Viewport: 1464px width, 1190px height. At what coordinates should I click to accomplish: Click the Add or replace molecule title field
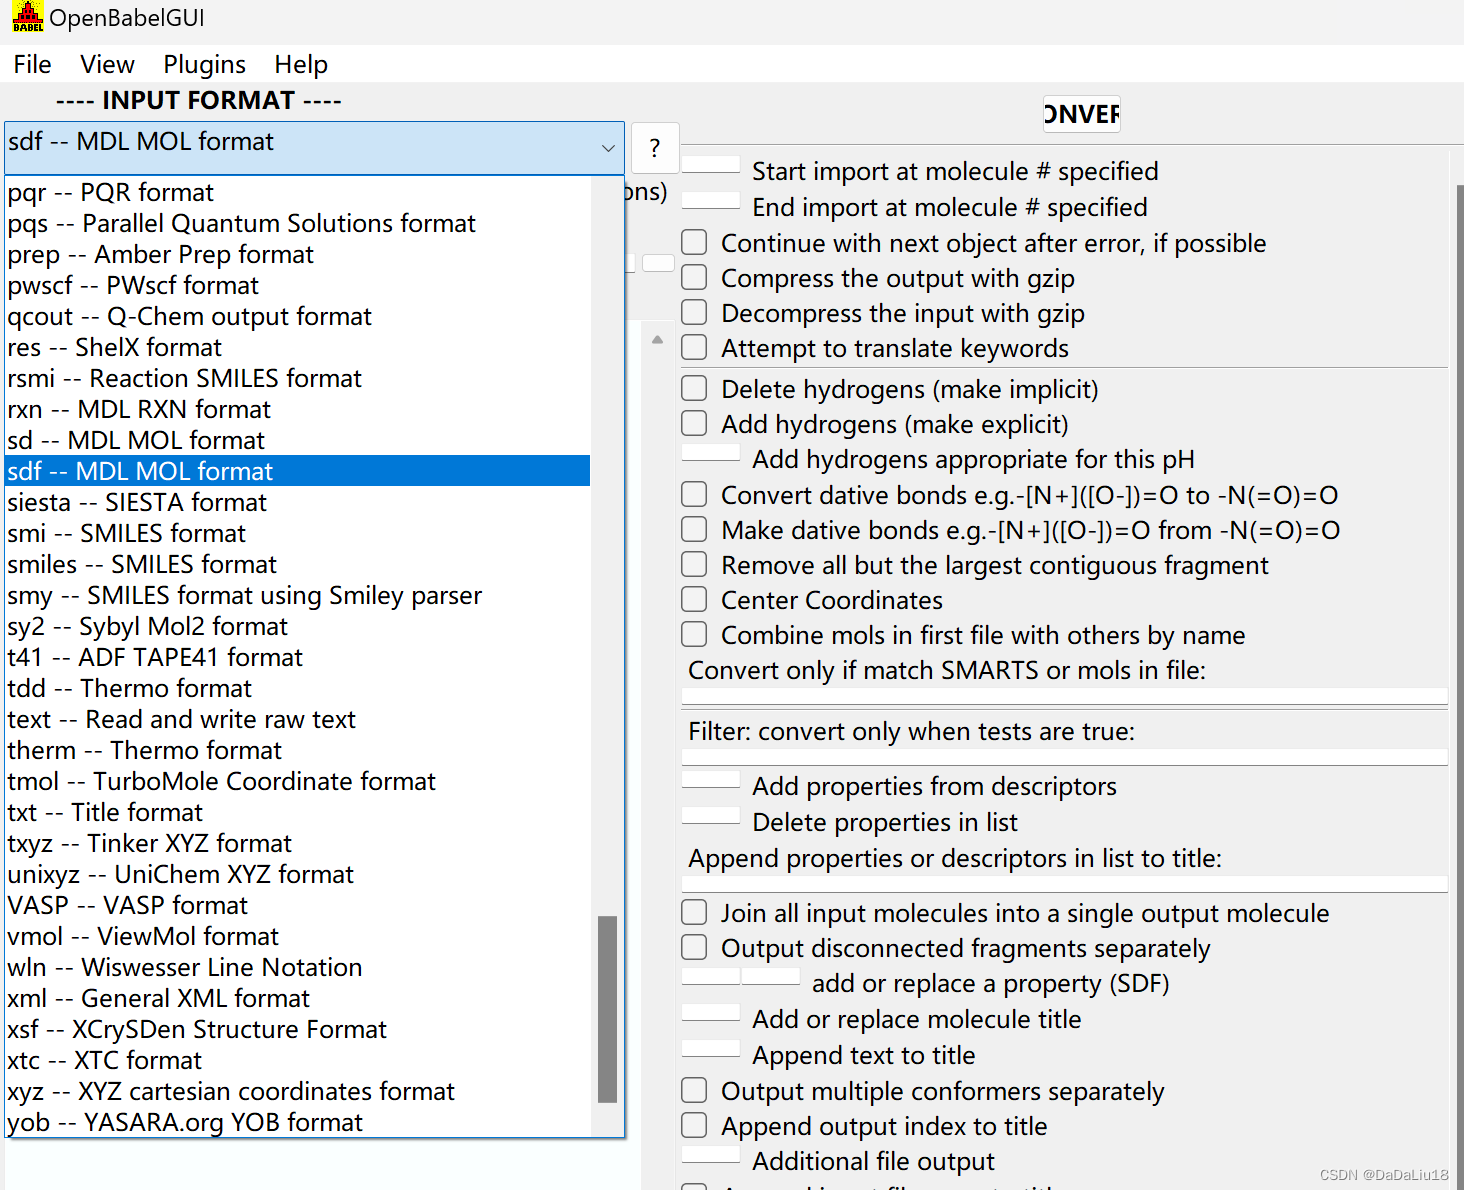click(x=711, y=1012)
